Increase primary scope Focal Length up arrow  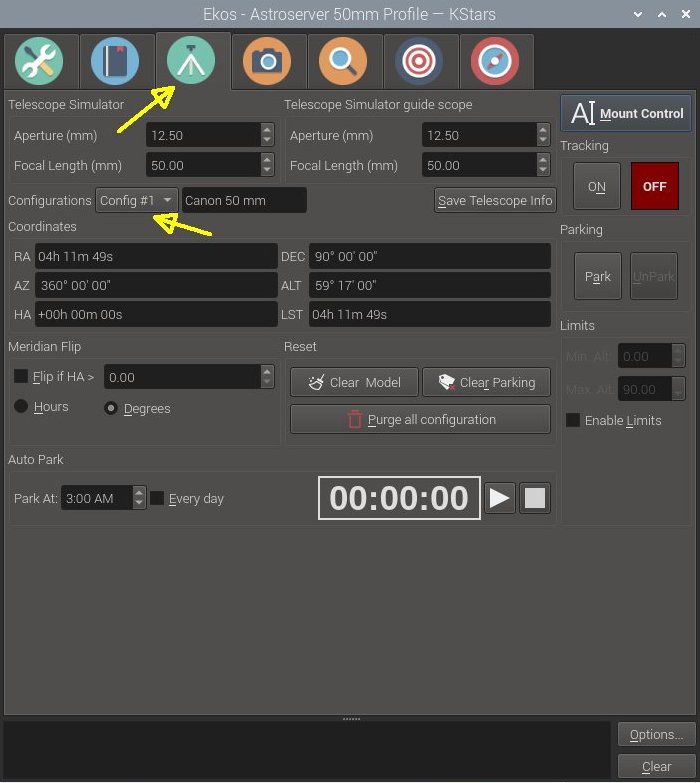267,159
